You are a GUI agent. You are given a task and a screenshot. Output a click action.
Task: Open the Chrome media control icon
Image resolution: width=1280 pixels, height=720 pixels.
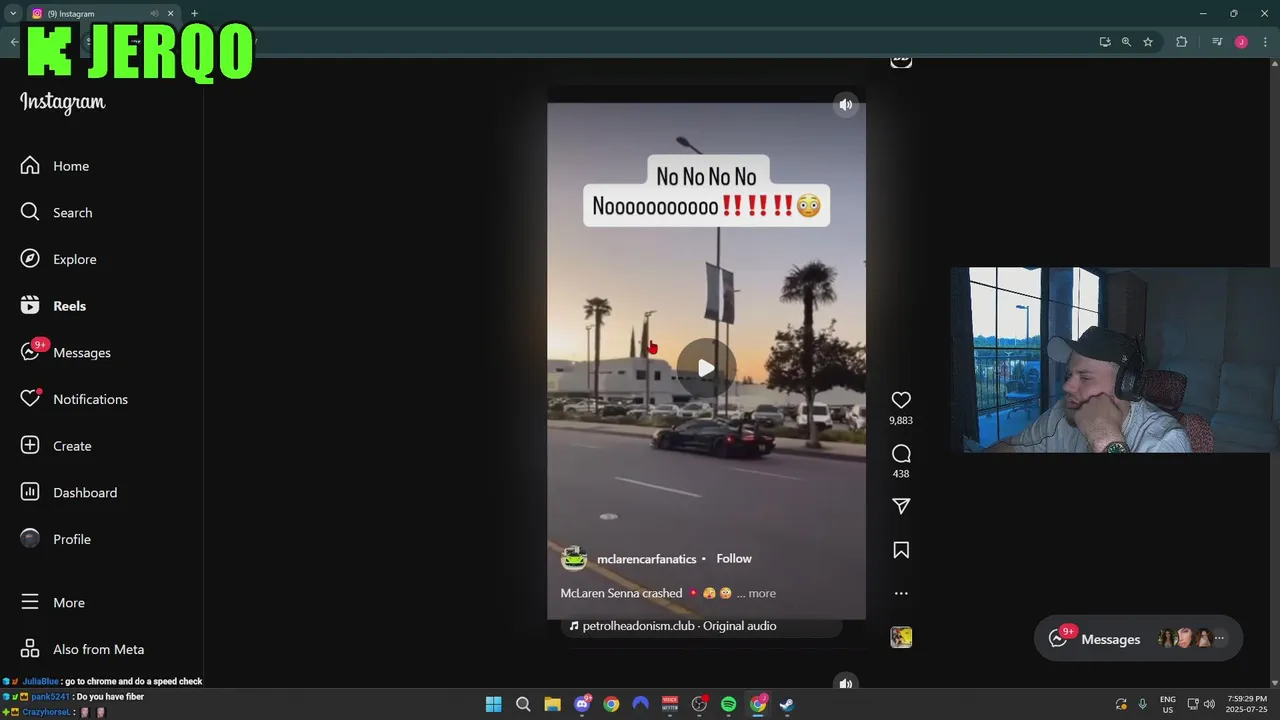tap(1217, 42)
